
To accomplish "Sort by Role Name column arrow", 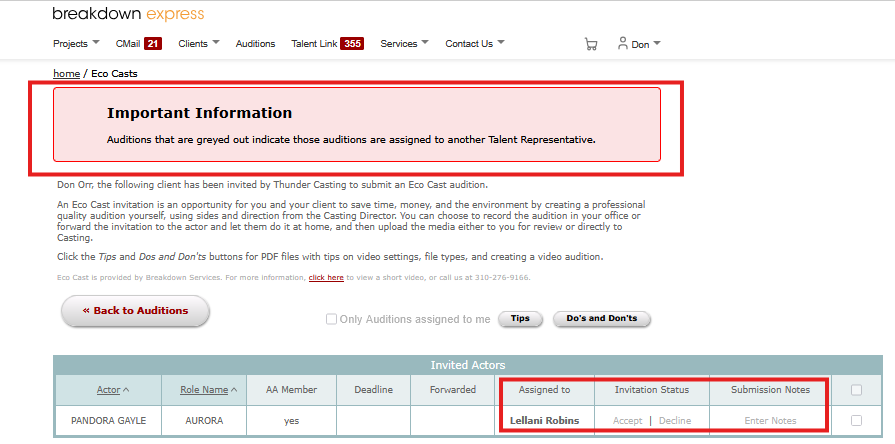I will [x=233, y=390].
